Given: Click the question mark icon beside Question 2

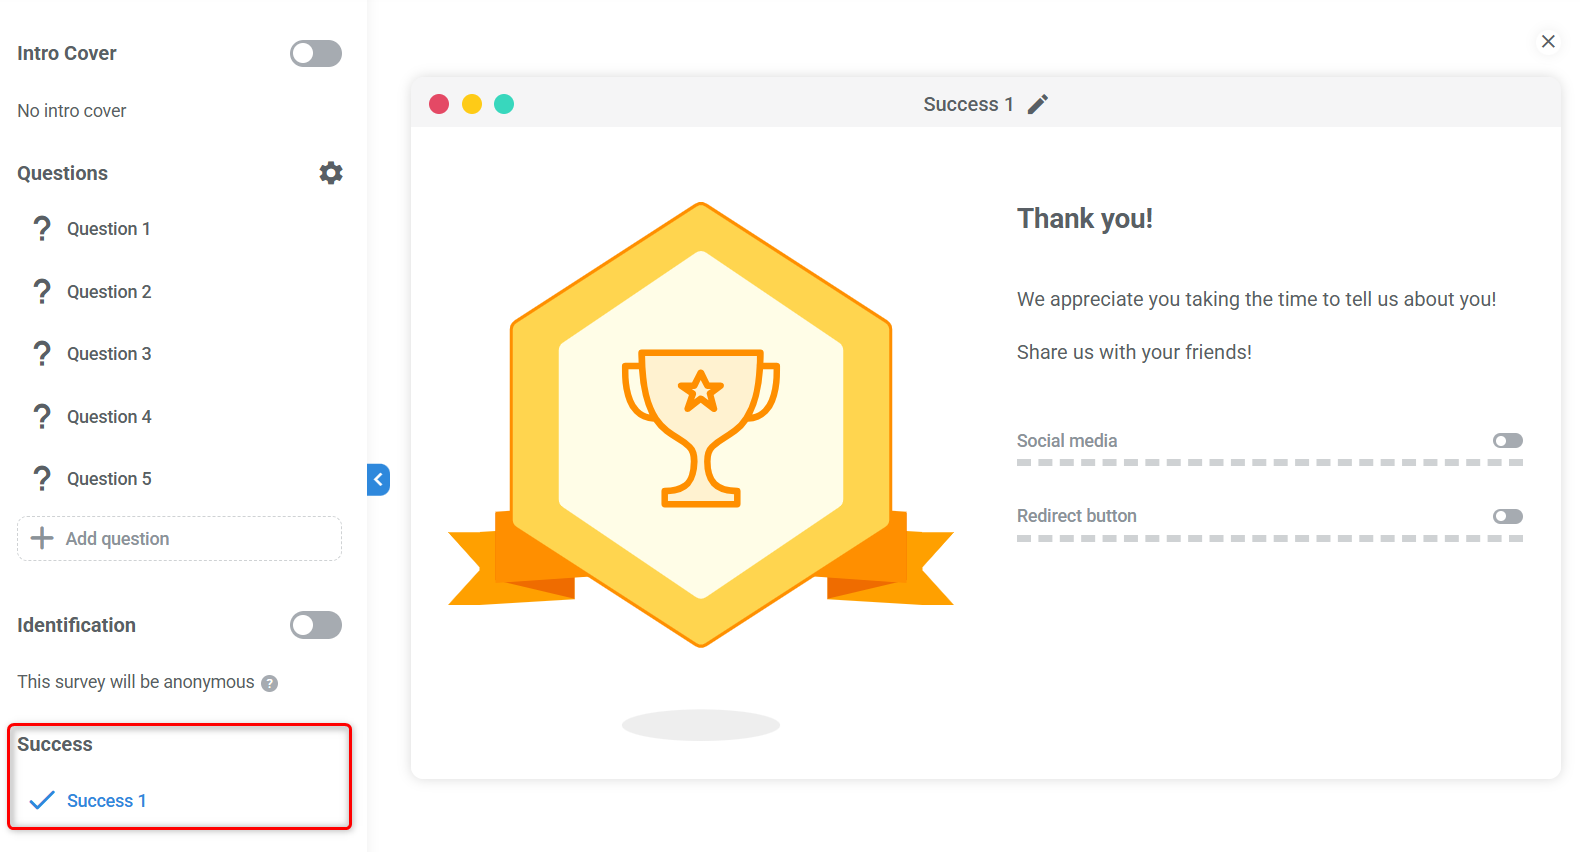Looking at the screenshot, I should [41, 291].
